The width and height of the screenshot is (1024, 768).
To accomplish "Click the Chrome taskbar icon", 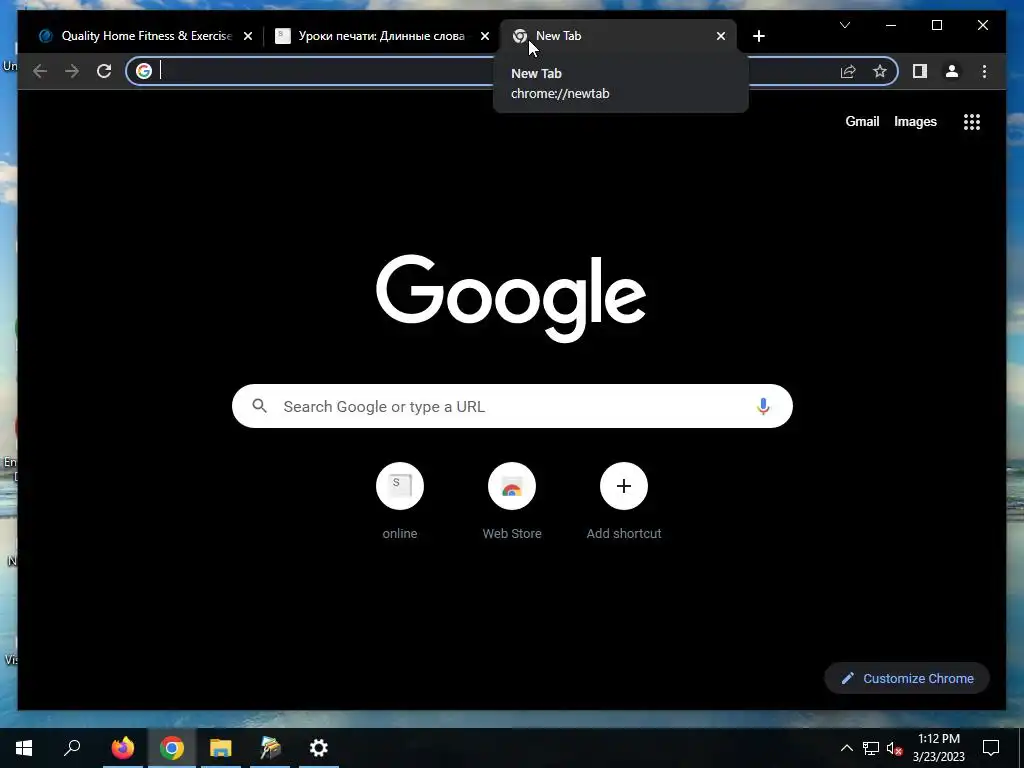I will [x=172, y=748].
